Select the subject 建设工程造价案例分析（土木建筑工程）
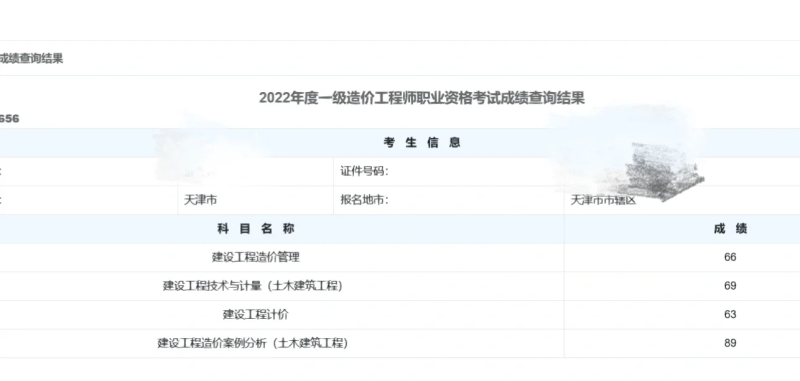Viewport: 800px width, 381px height. coord(253,343)
